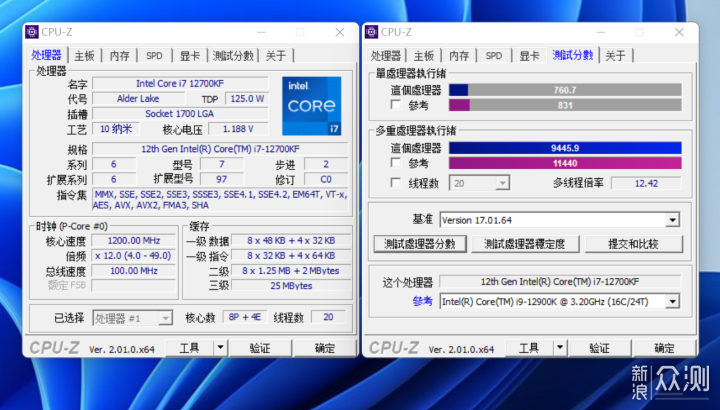The height and width of the screenshot is (410, 720).
Task: Click the CPU-Z app icon in left window title bar
Action: click(x=32, y=32)
